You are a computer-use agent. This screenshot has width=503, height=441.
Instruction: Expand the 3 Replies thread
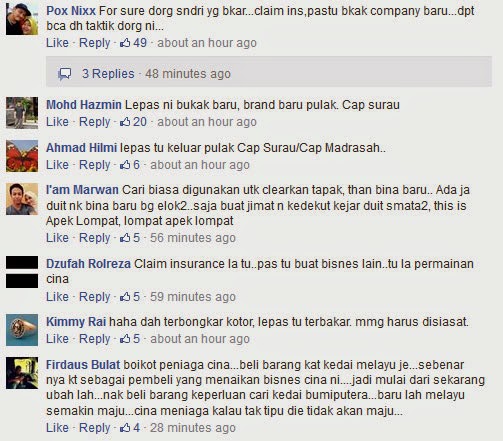[x=108, y=74]
